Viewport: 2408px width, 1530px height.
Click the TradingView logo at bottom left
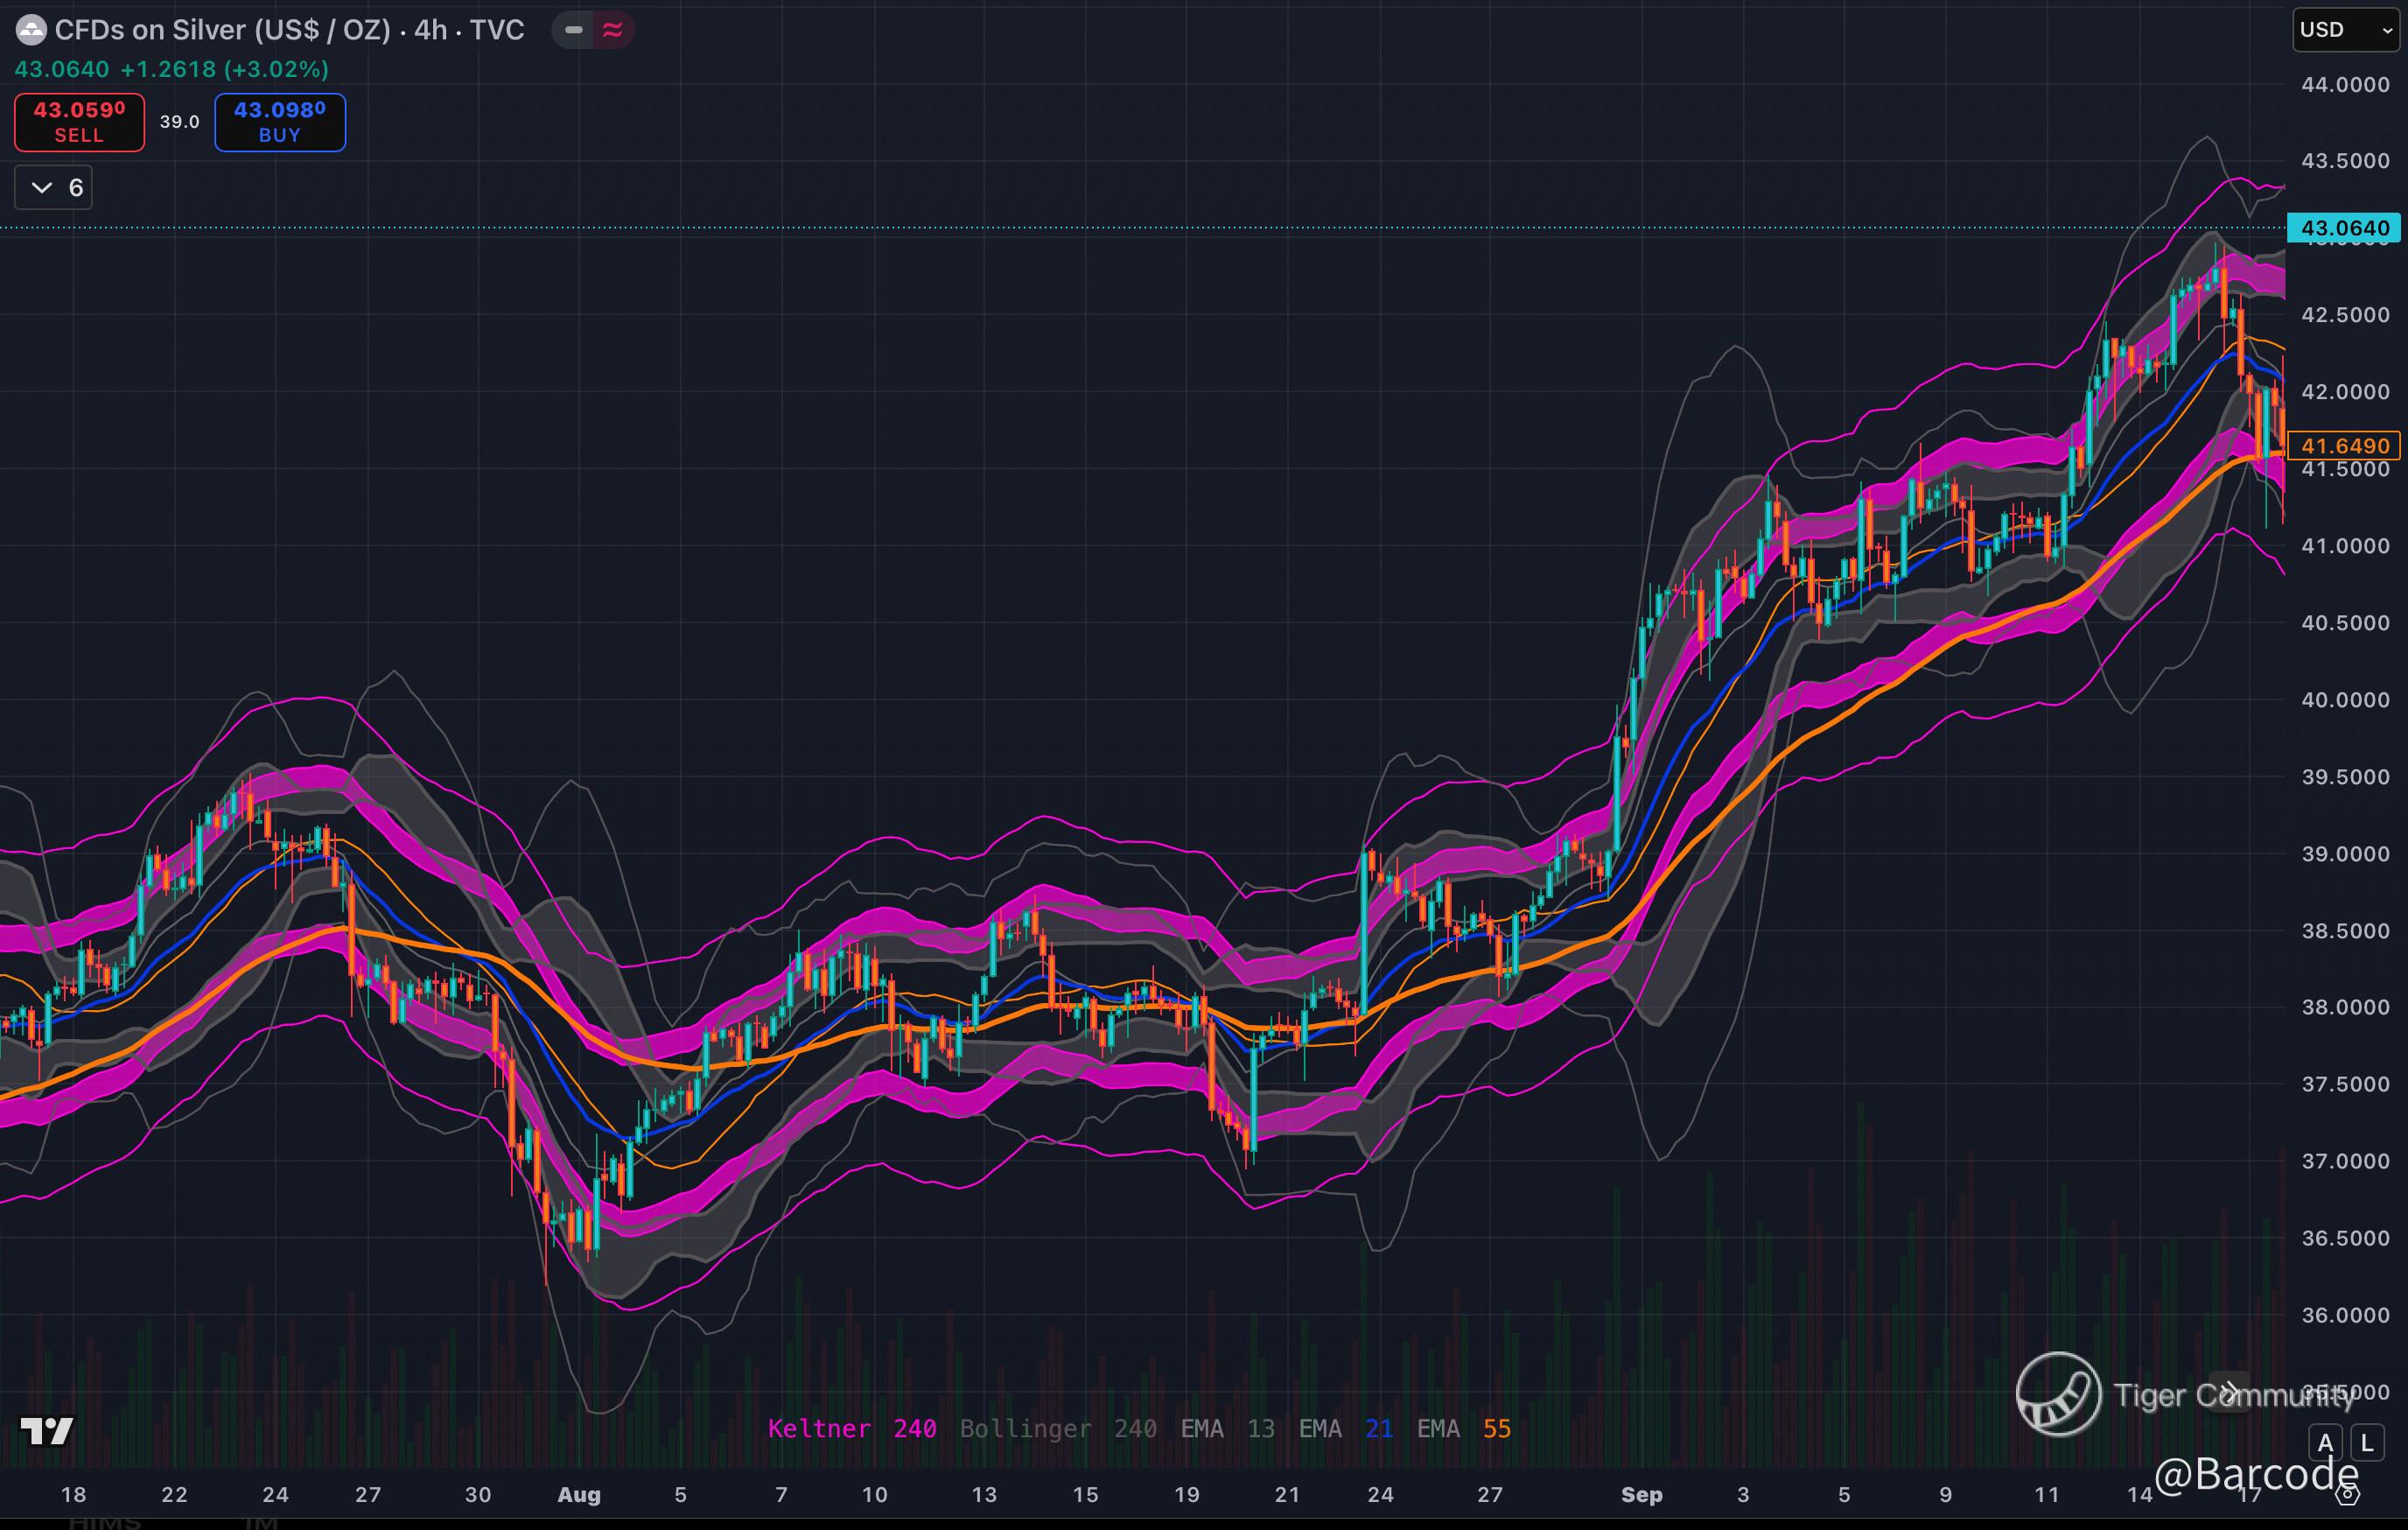tap(47, 1431)
